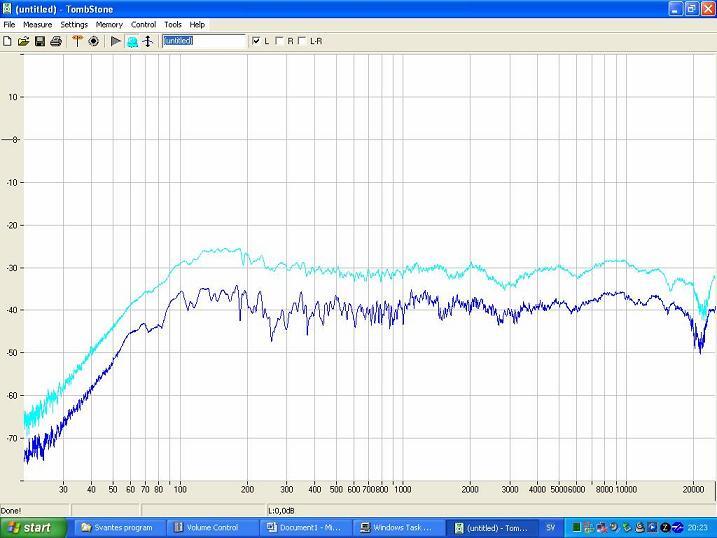The image size is (717, 538).
Task: Click the -50 dB axis label
Action: tap(12, 353)
